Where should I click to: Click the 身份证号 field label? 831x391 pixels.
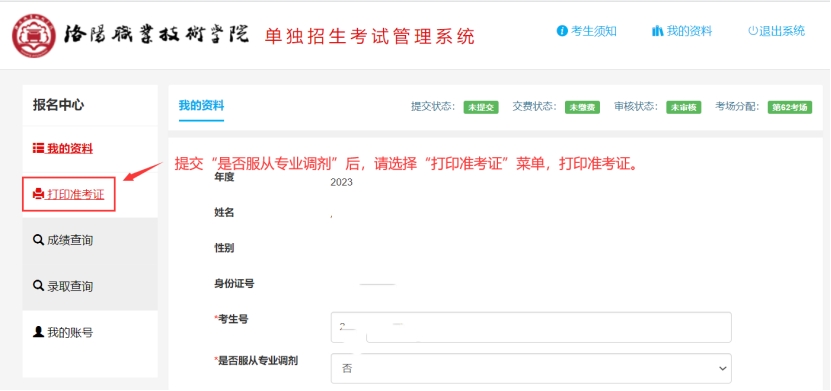coord(234,283)
